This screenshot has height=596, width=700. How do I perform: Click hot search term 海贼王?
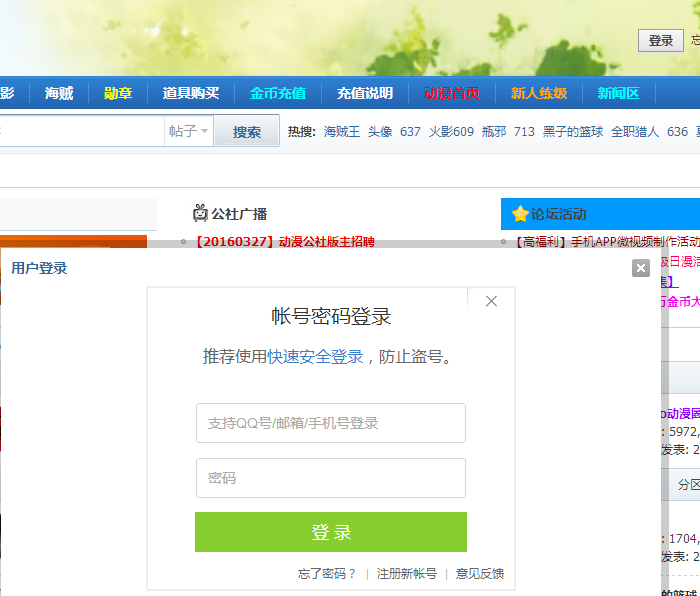pyautogui.click(x=342, y=132)
